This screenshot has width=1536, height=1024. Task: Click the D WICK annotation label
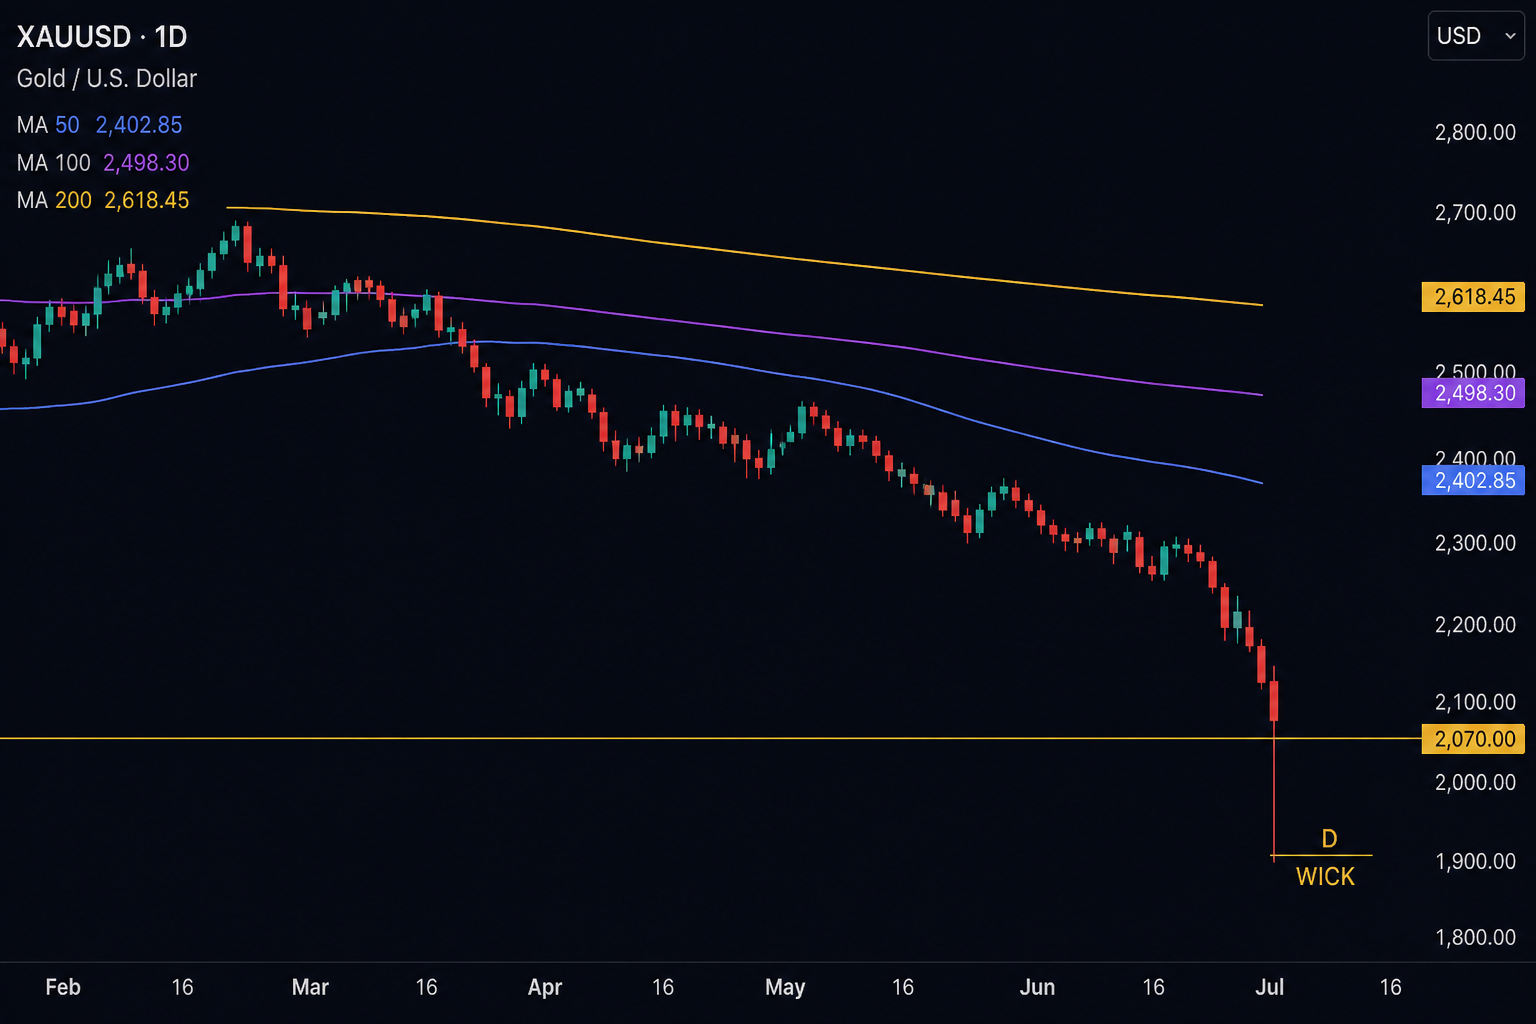pos(1326,858)
